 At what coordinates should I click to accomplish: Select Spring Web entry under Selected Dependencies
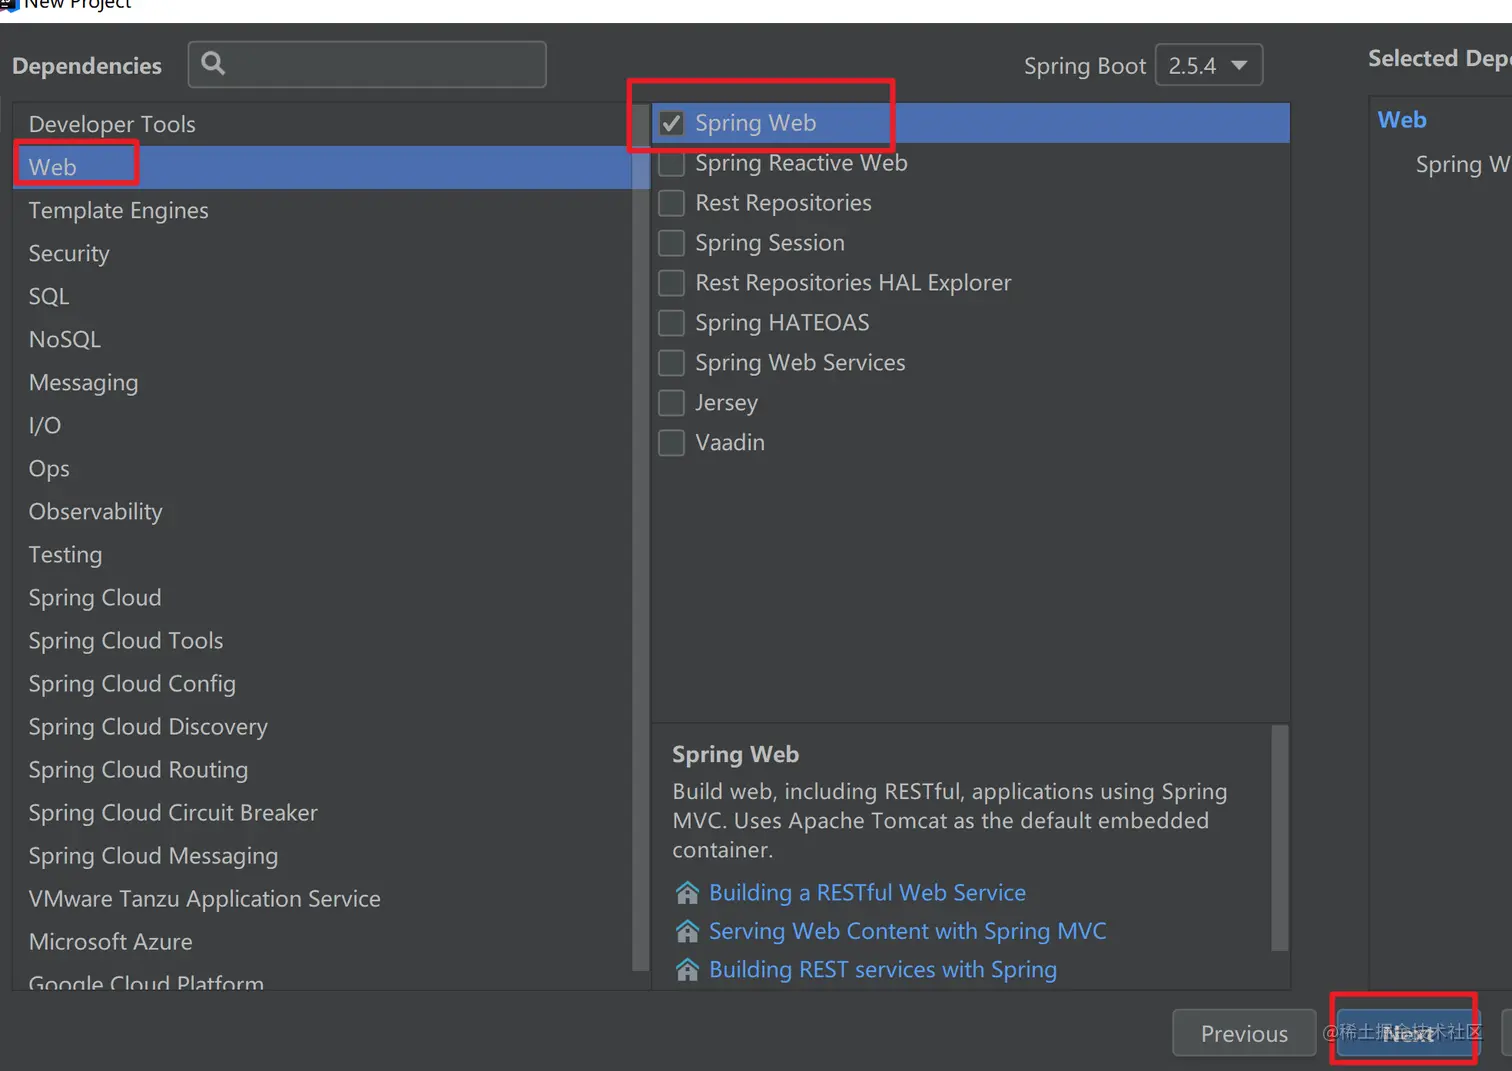click(x=1462, y=164)
